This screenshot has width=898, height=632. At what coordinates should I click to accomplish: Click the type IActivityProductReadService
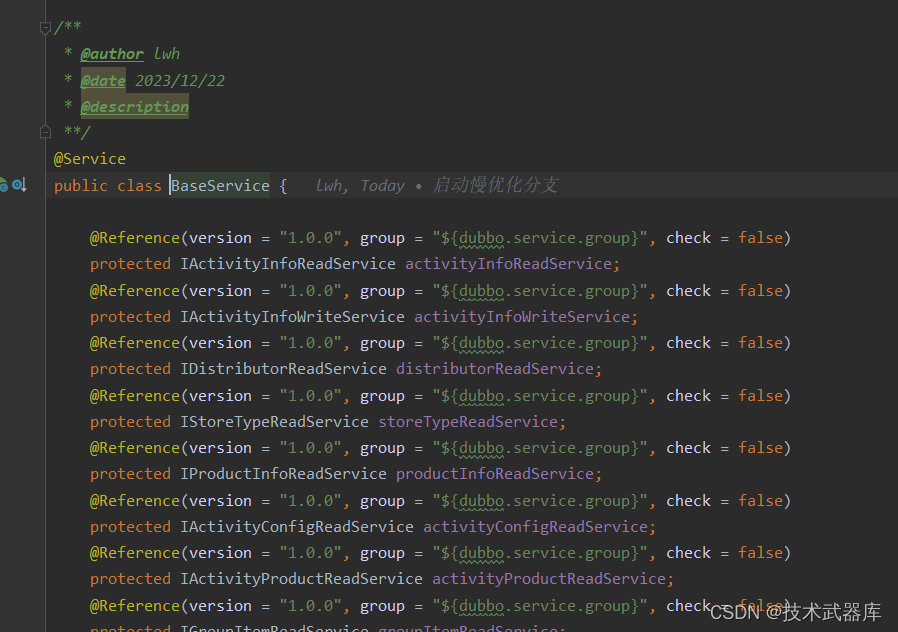(x=301, y=579)
